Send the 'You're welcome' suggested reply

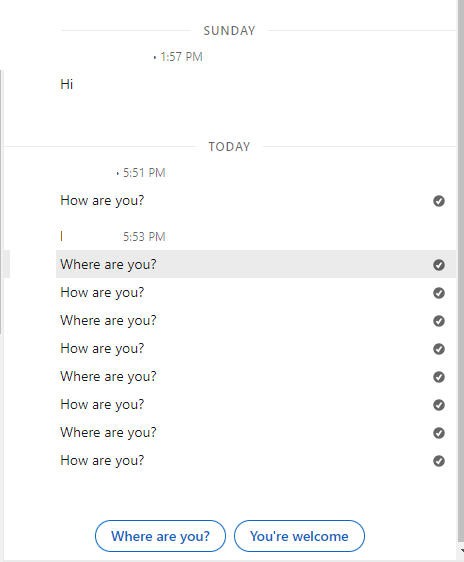coord(299,536)
